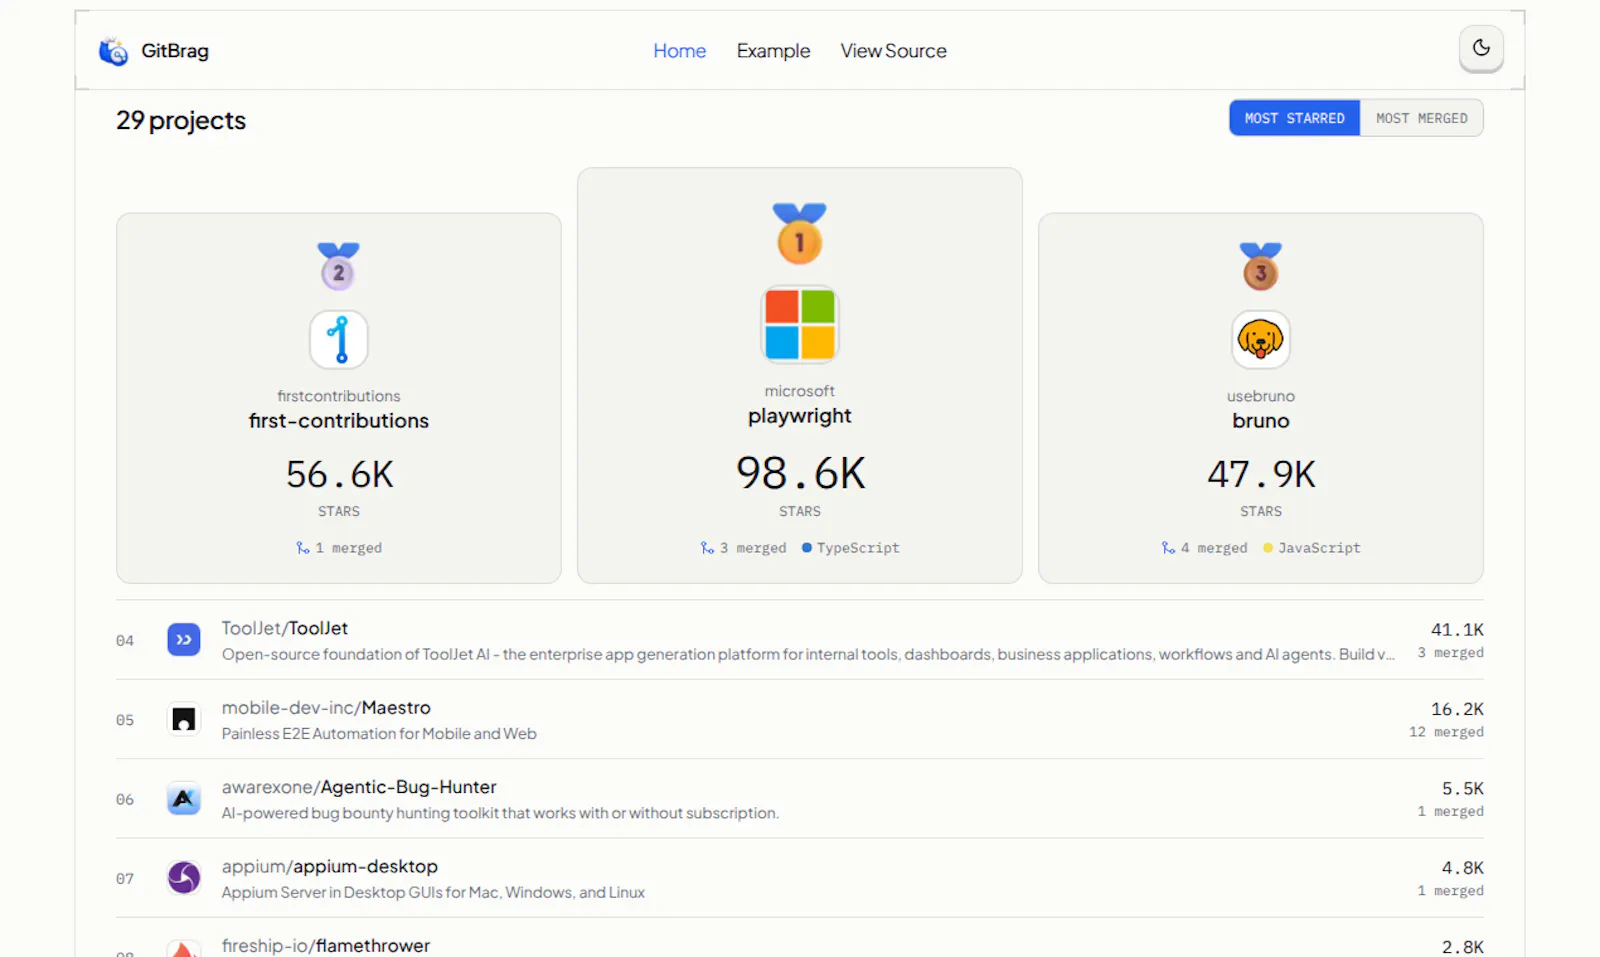Open the first-contributions project title
Viewport: 1600px width, 957px height.
click(338, 421)
